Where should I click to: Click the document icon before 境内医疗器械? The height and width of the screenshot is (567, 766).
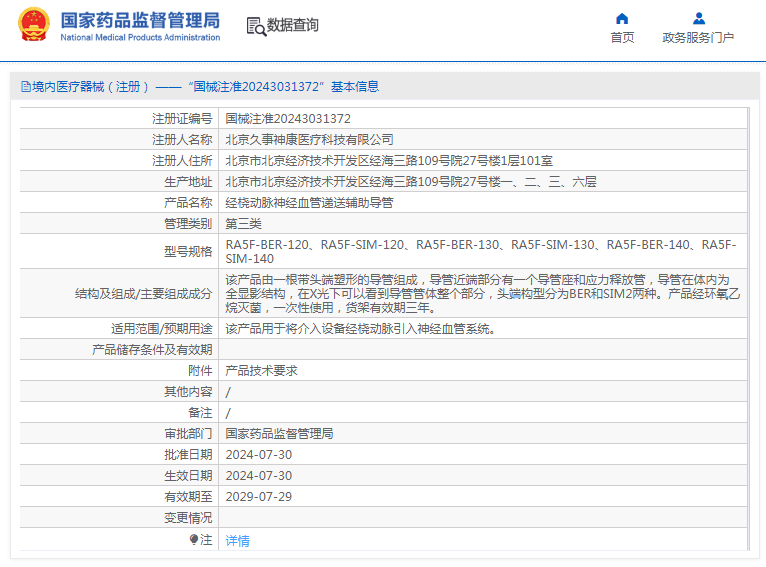[26, 87]
